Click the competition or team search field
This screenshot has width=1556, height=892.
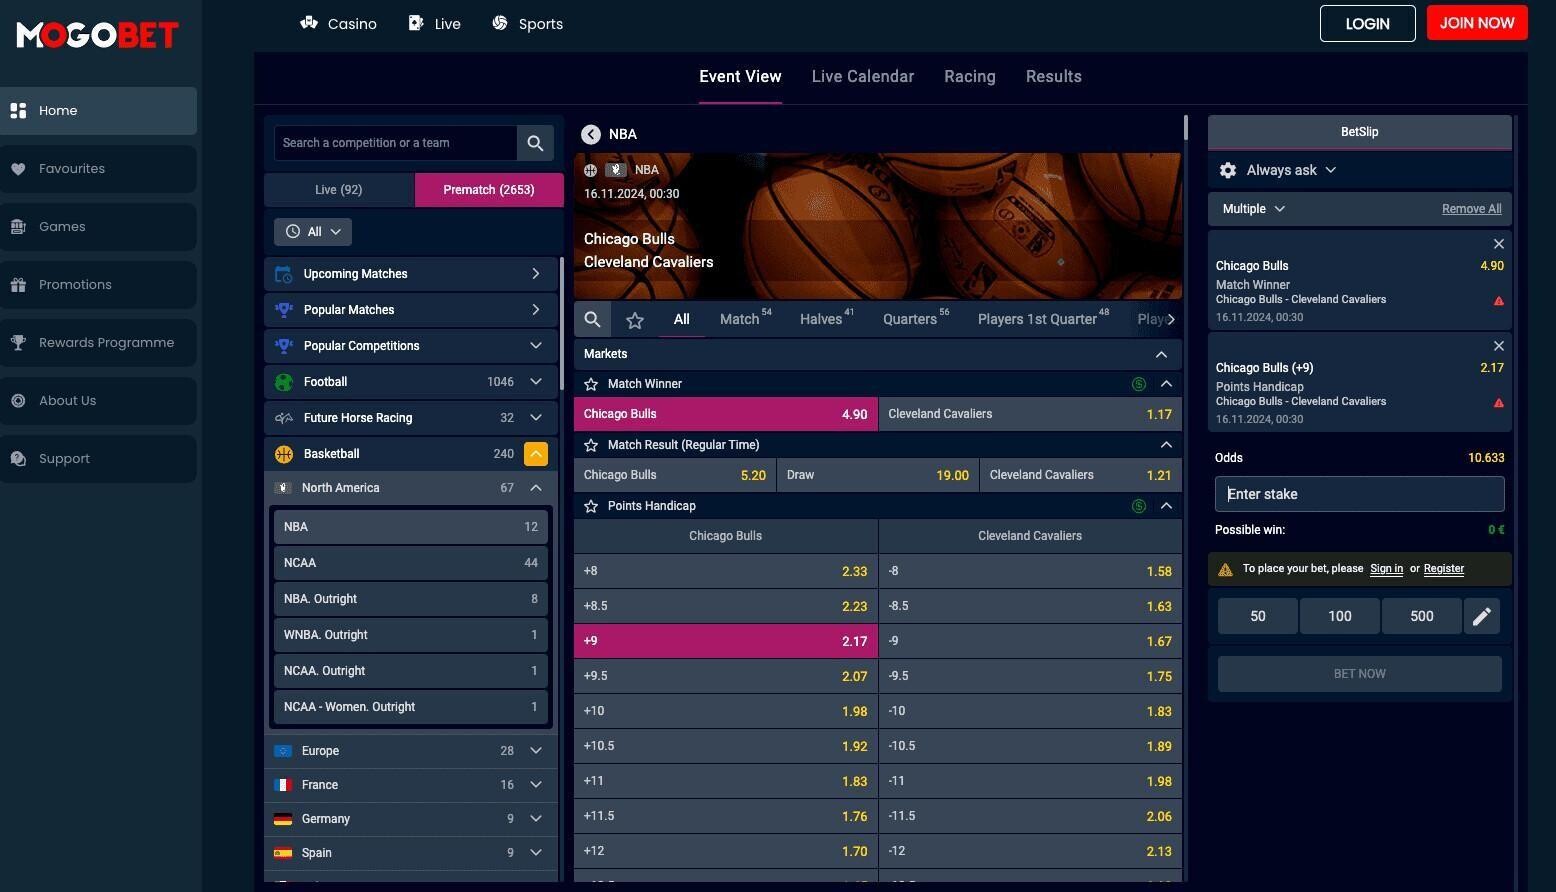[396, 143]
